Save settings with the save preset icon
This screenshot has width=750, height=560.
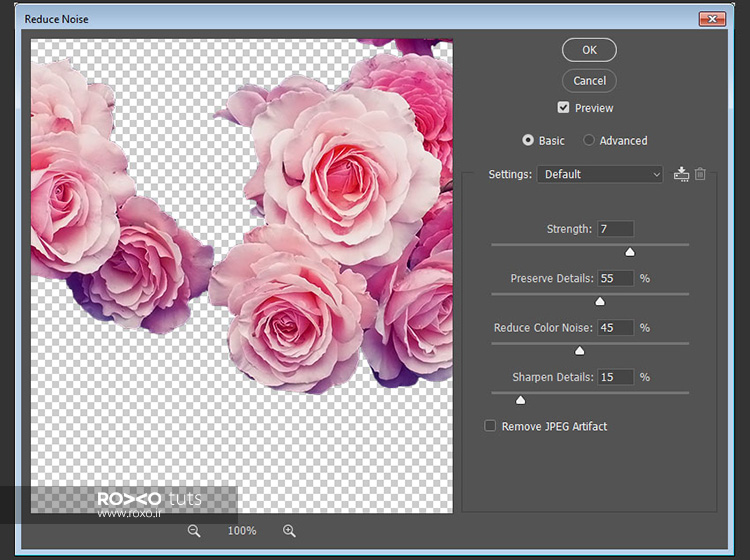[681, 174]
